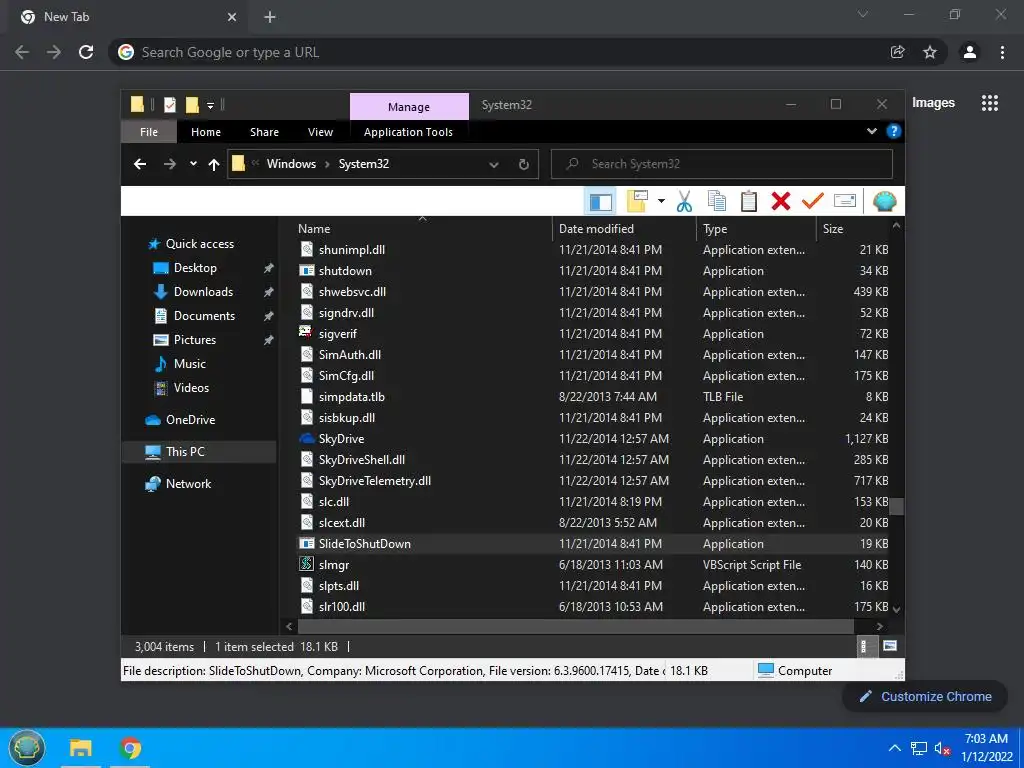Select the SkyDrive application file
Viewport: 1024px width, 768px height.
coord(594,439)
